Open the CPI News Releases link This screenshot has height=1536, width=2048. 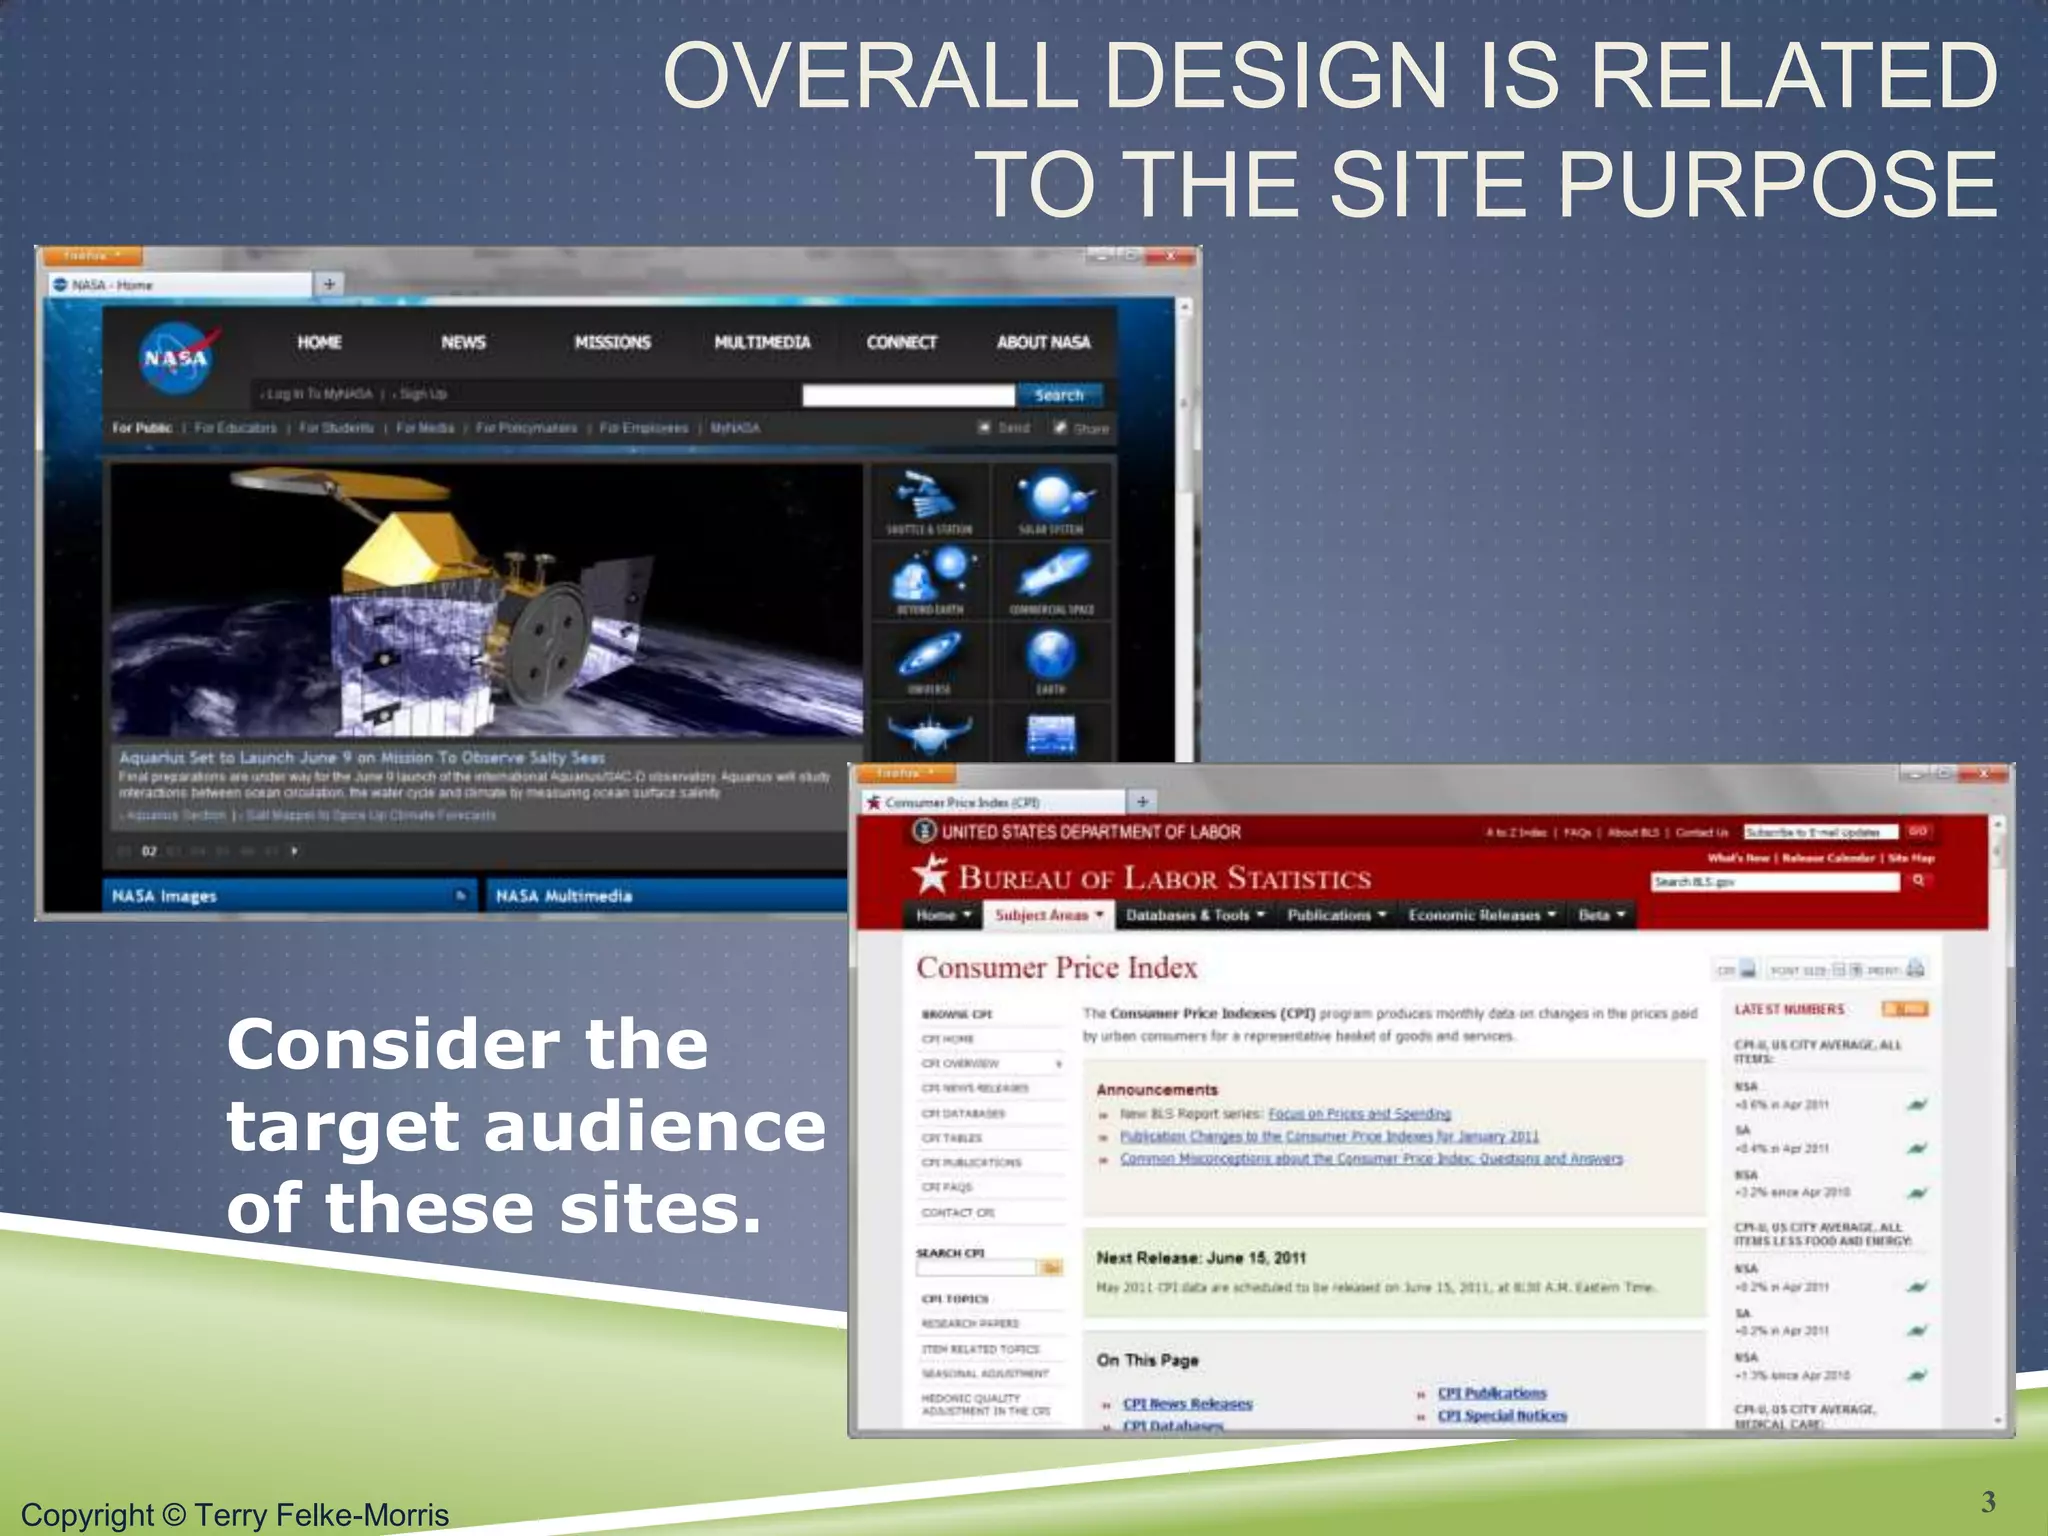(1187, 1404)
